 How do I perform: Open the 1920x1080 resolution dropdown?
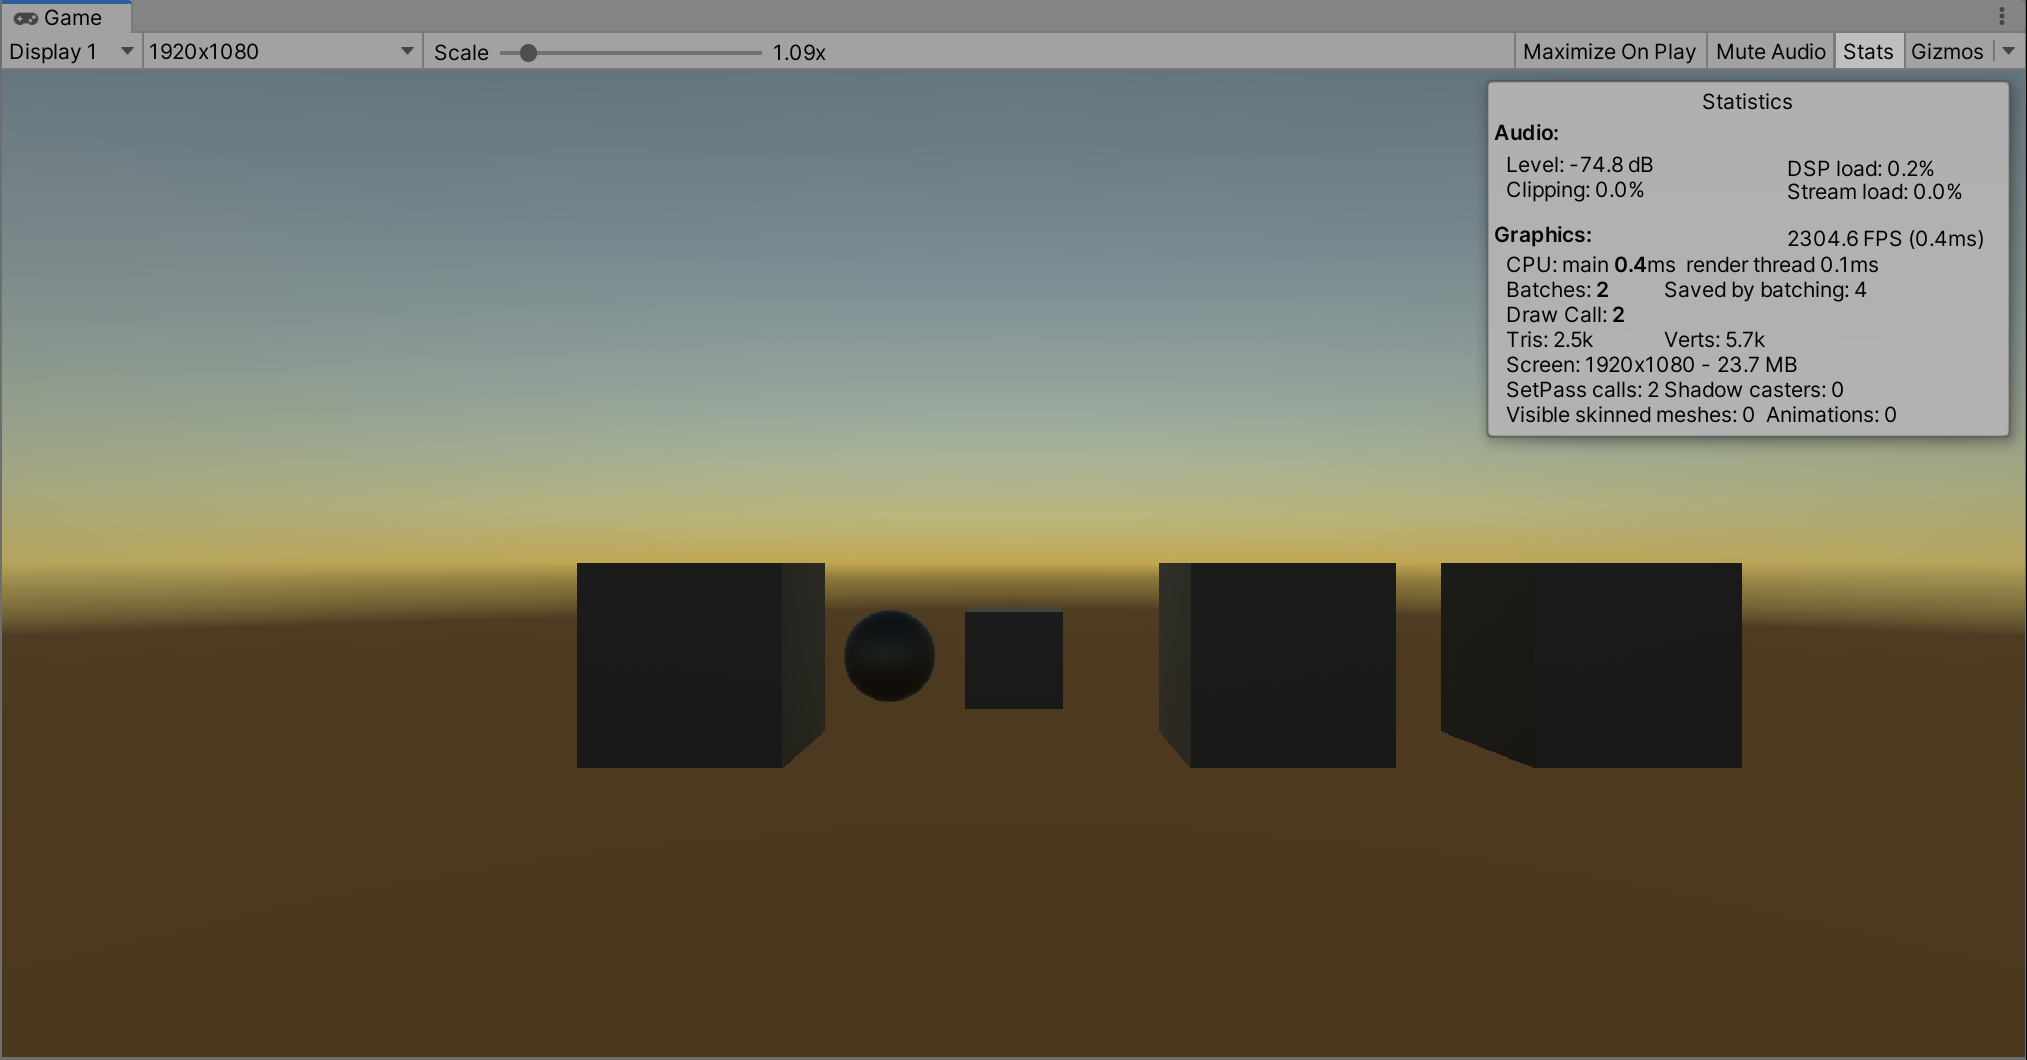tap(281, 51)
